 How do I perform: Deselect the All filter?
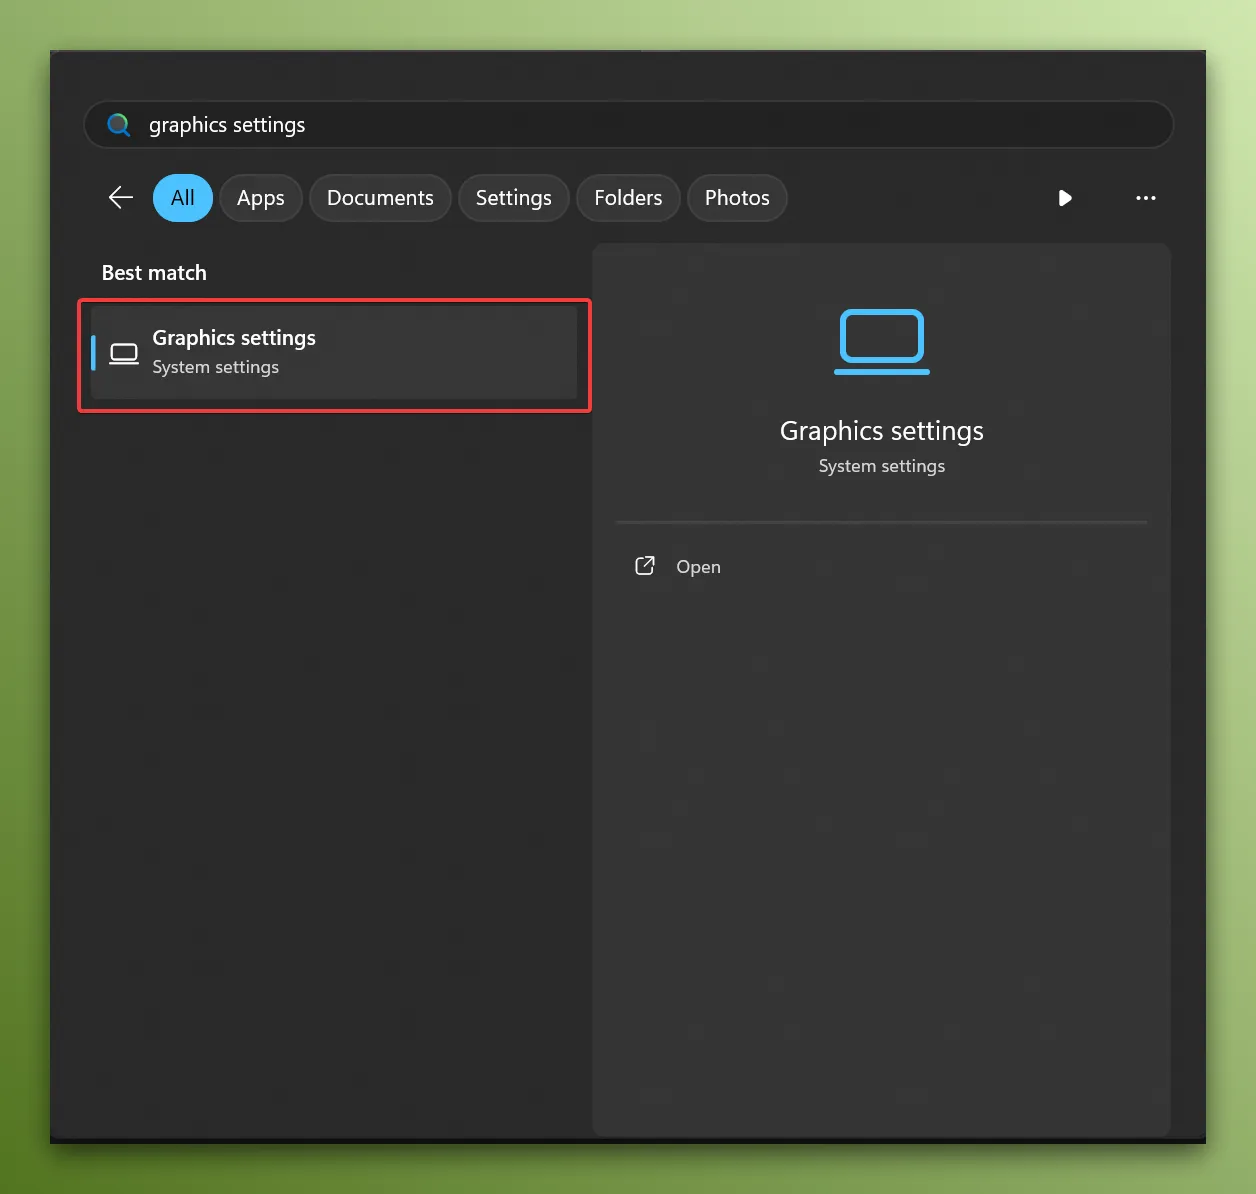click(x=182, y=198)
